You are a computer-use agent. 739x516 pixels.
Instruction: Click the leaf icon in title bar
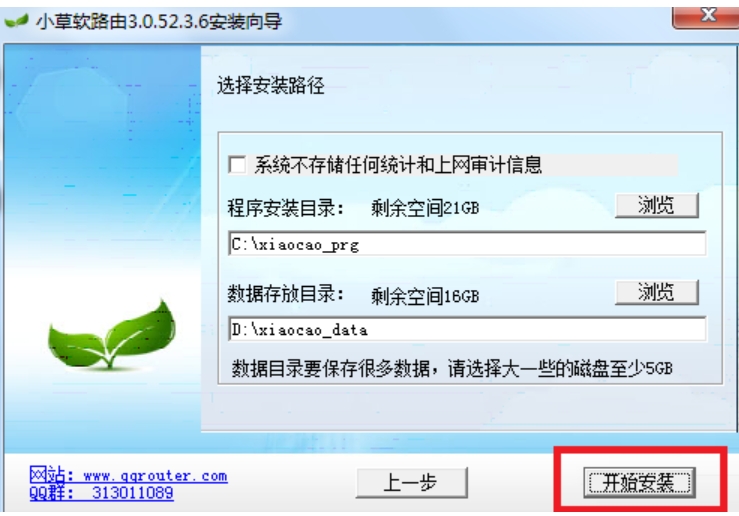[16, 22]
